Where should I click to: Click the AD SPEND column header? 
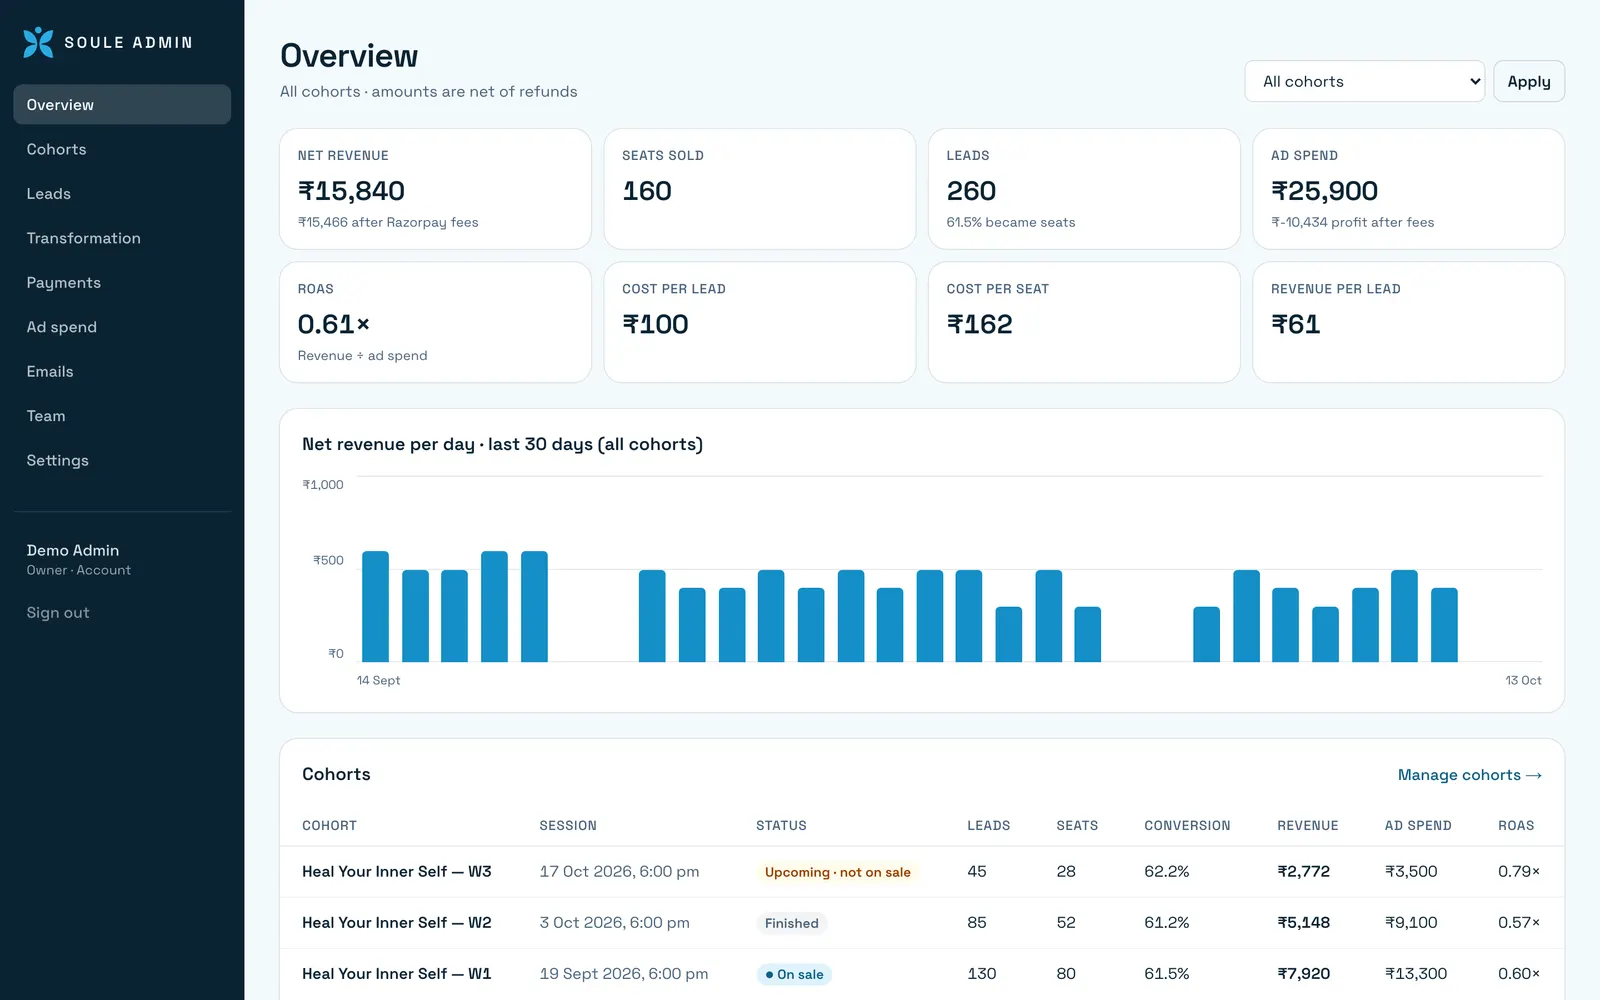[x=1417, y=826]
